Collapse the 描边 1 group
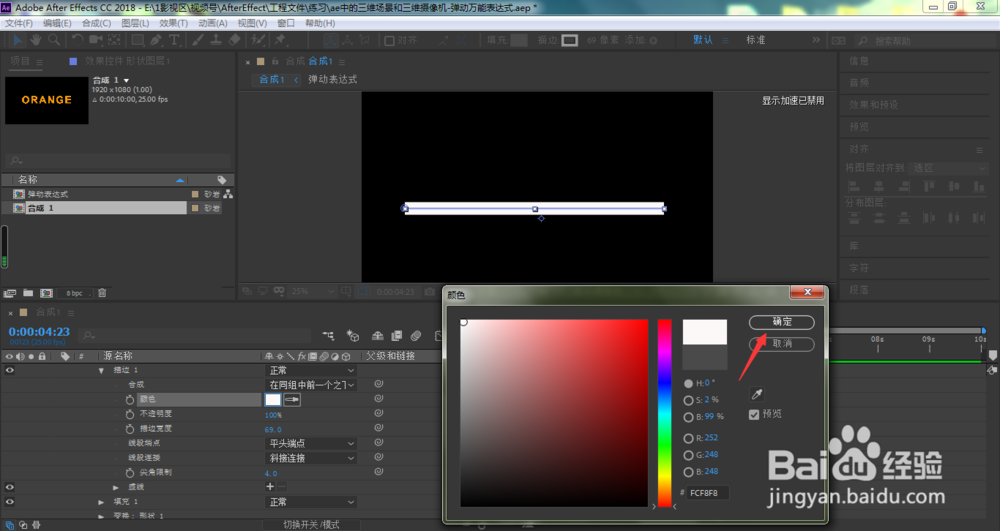Viewport: 1000px width, 531px height. point(101,370)
